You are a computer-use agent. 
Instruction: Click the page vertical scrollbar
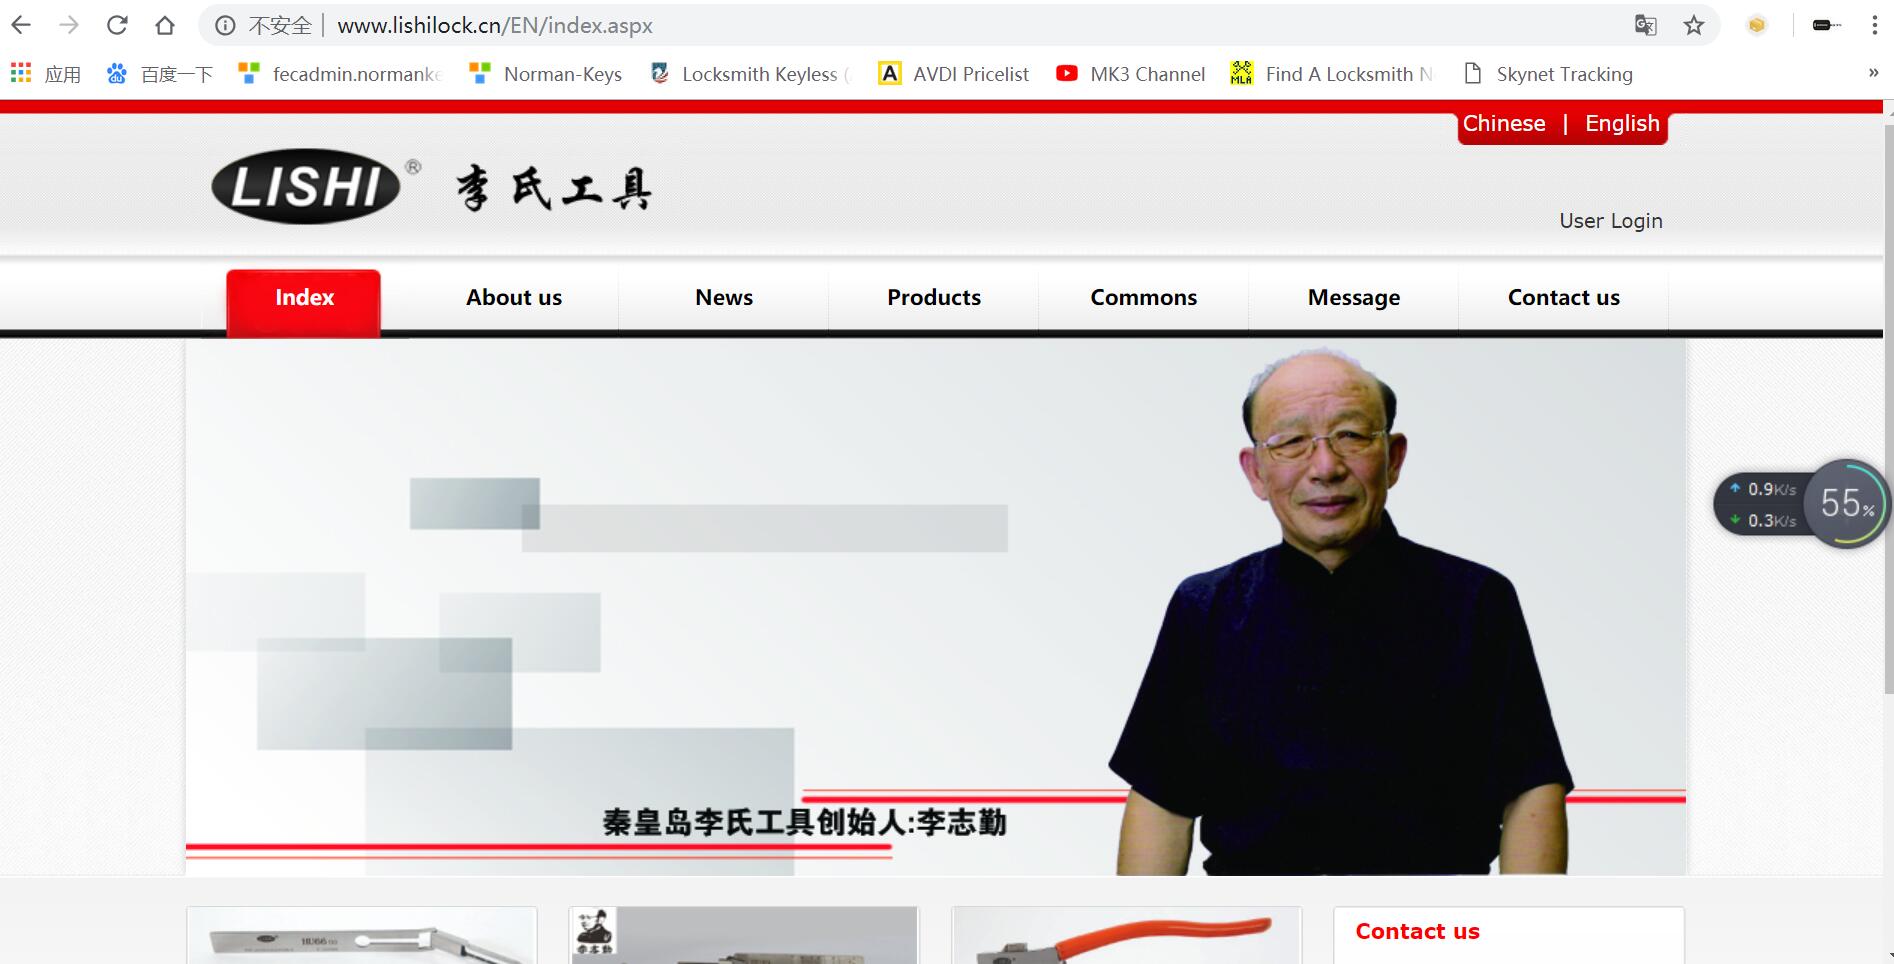[1888, 410]
